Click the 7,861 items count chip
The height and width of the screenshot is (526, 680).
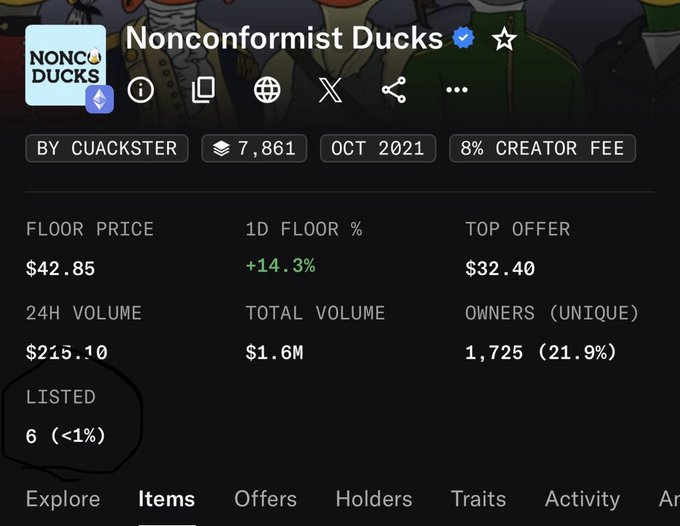pos(254,148)
